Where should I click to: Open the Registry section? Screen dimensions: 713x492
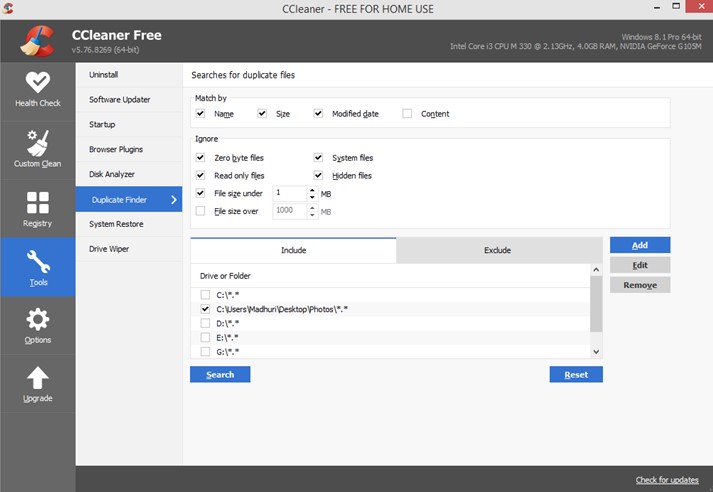[x=38, y=209]
